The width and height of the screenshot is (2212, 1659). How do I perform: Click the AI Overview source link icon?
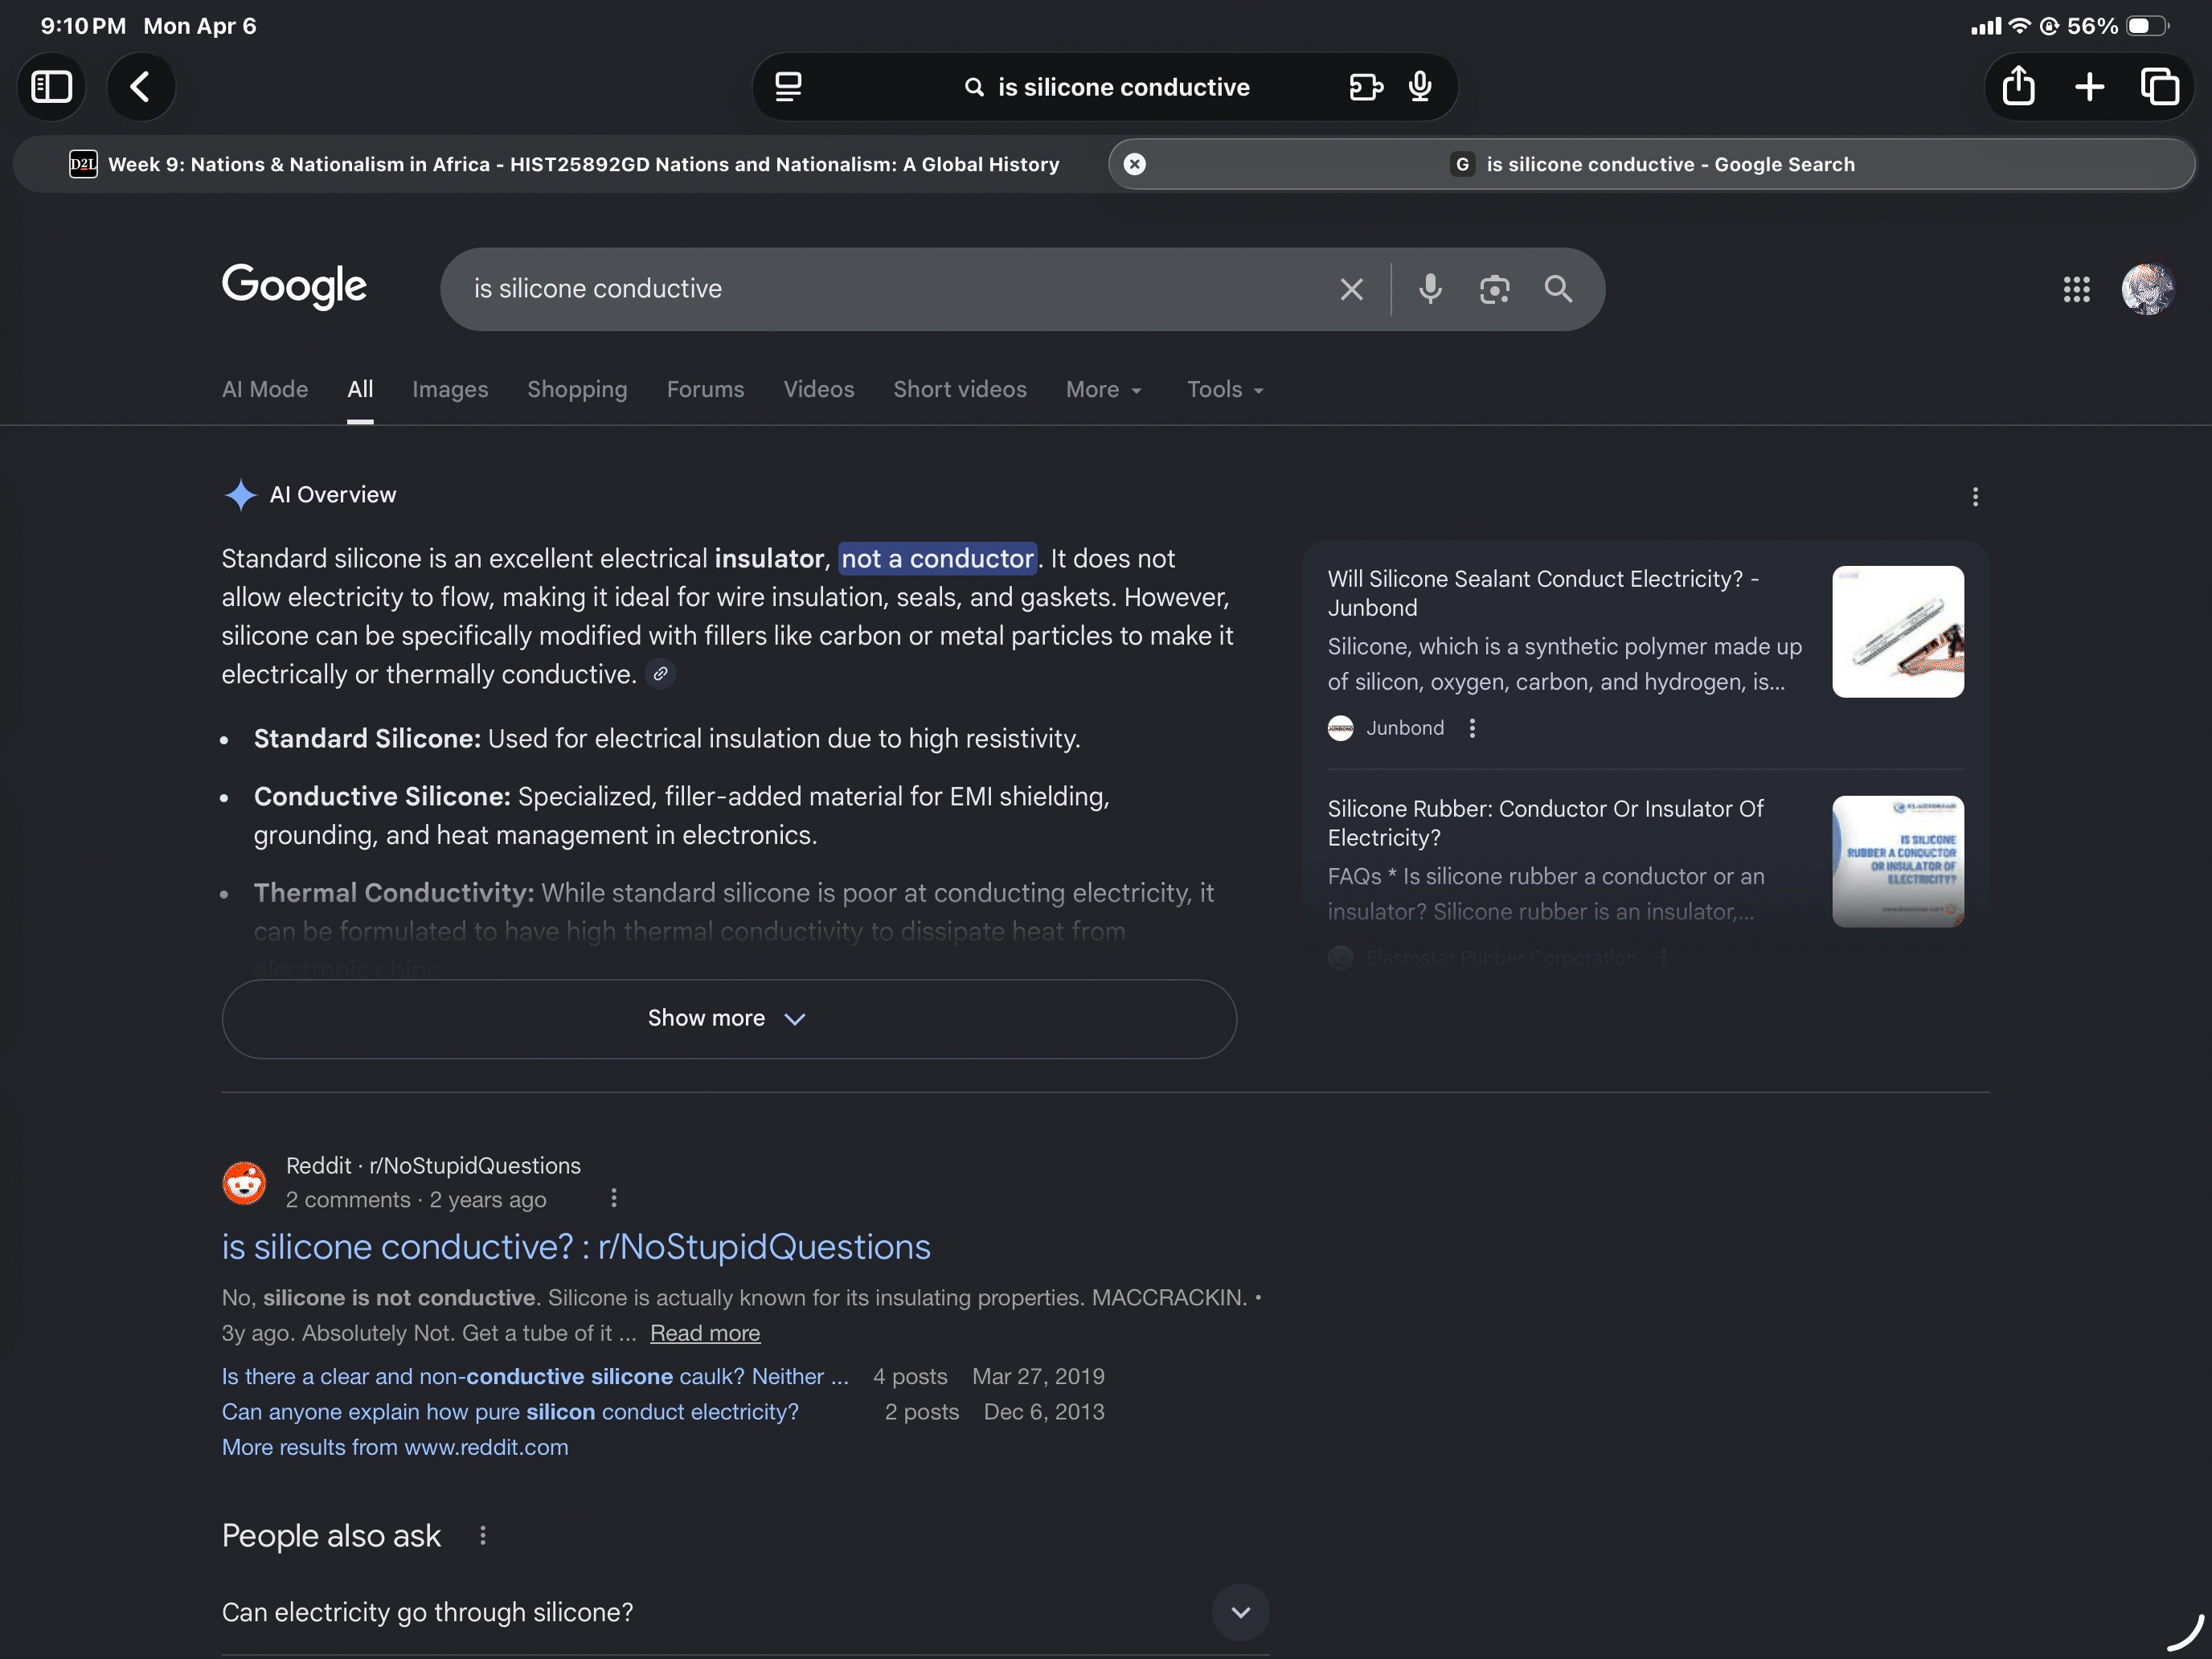point(660,674)
